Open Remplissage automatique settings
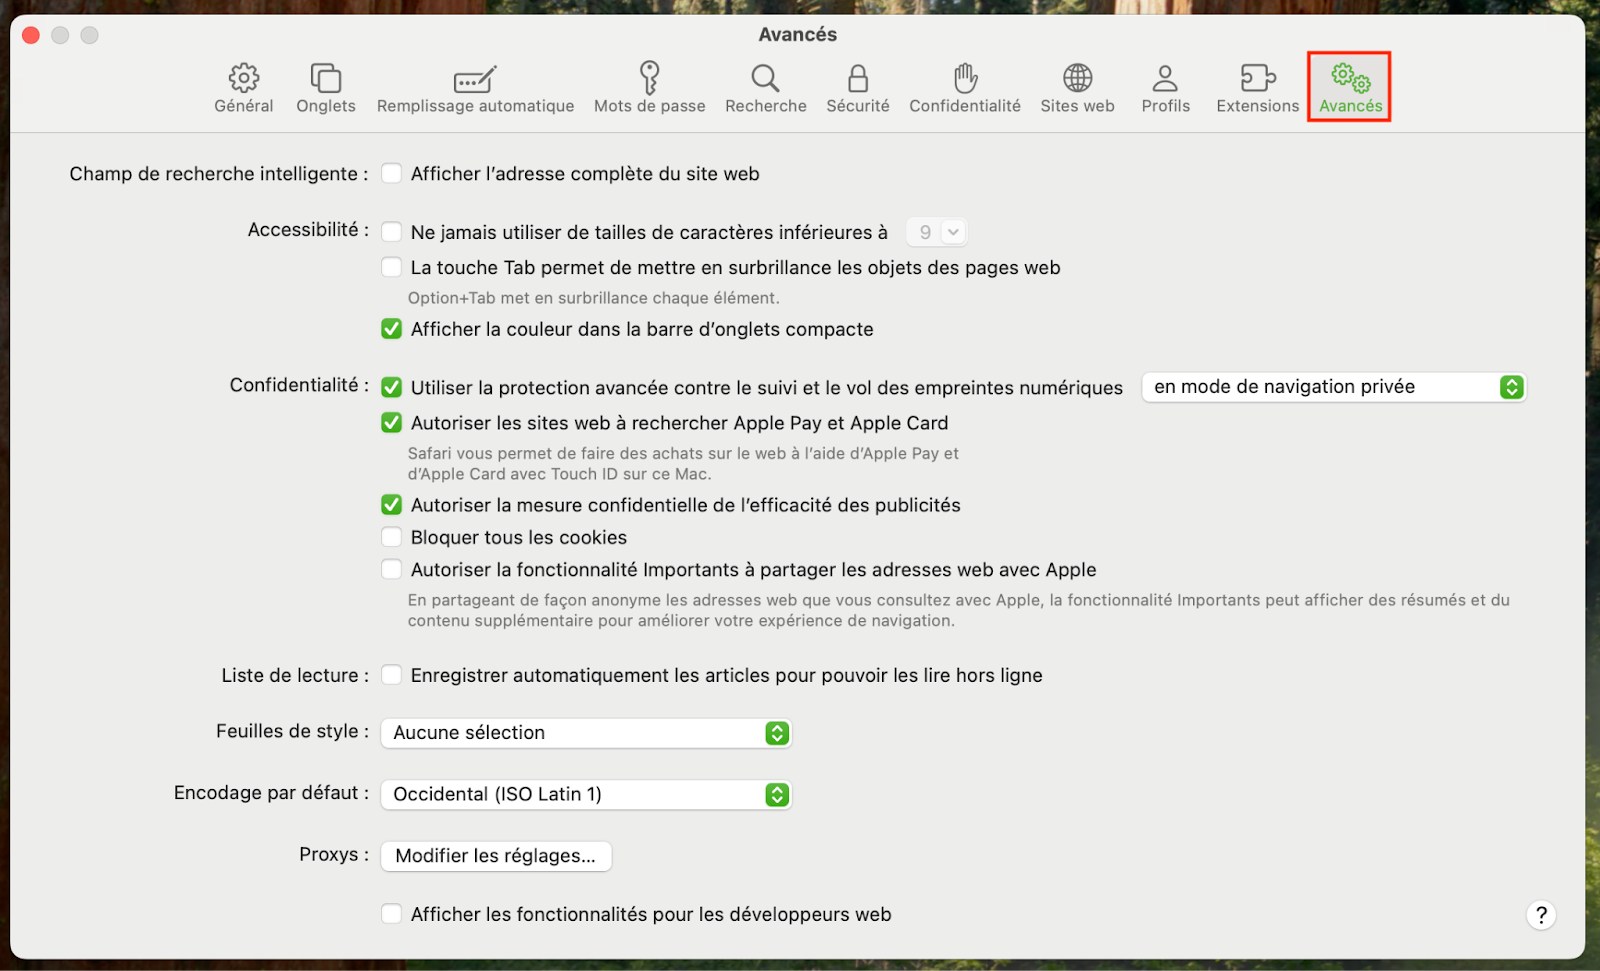The height and width of the screenshot is (971, 1600). tap(475, 87)
